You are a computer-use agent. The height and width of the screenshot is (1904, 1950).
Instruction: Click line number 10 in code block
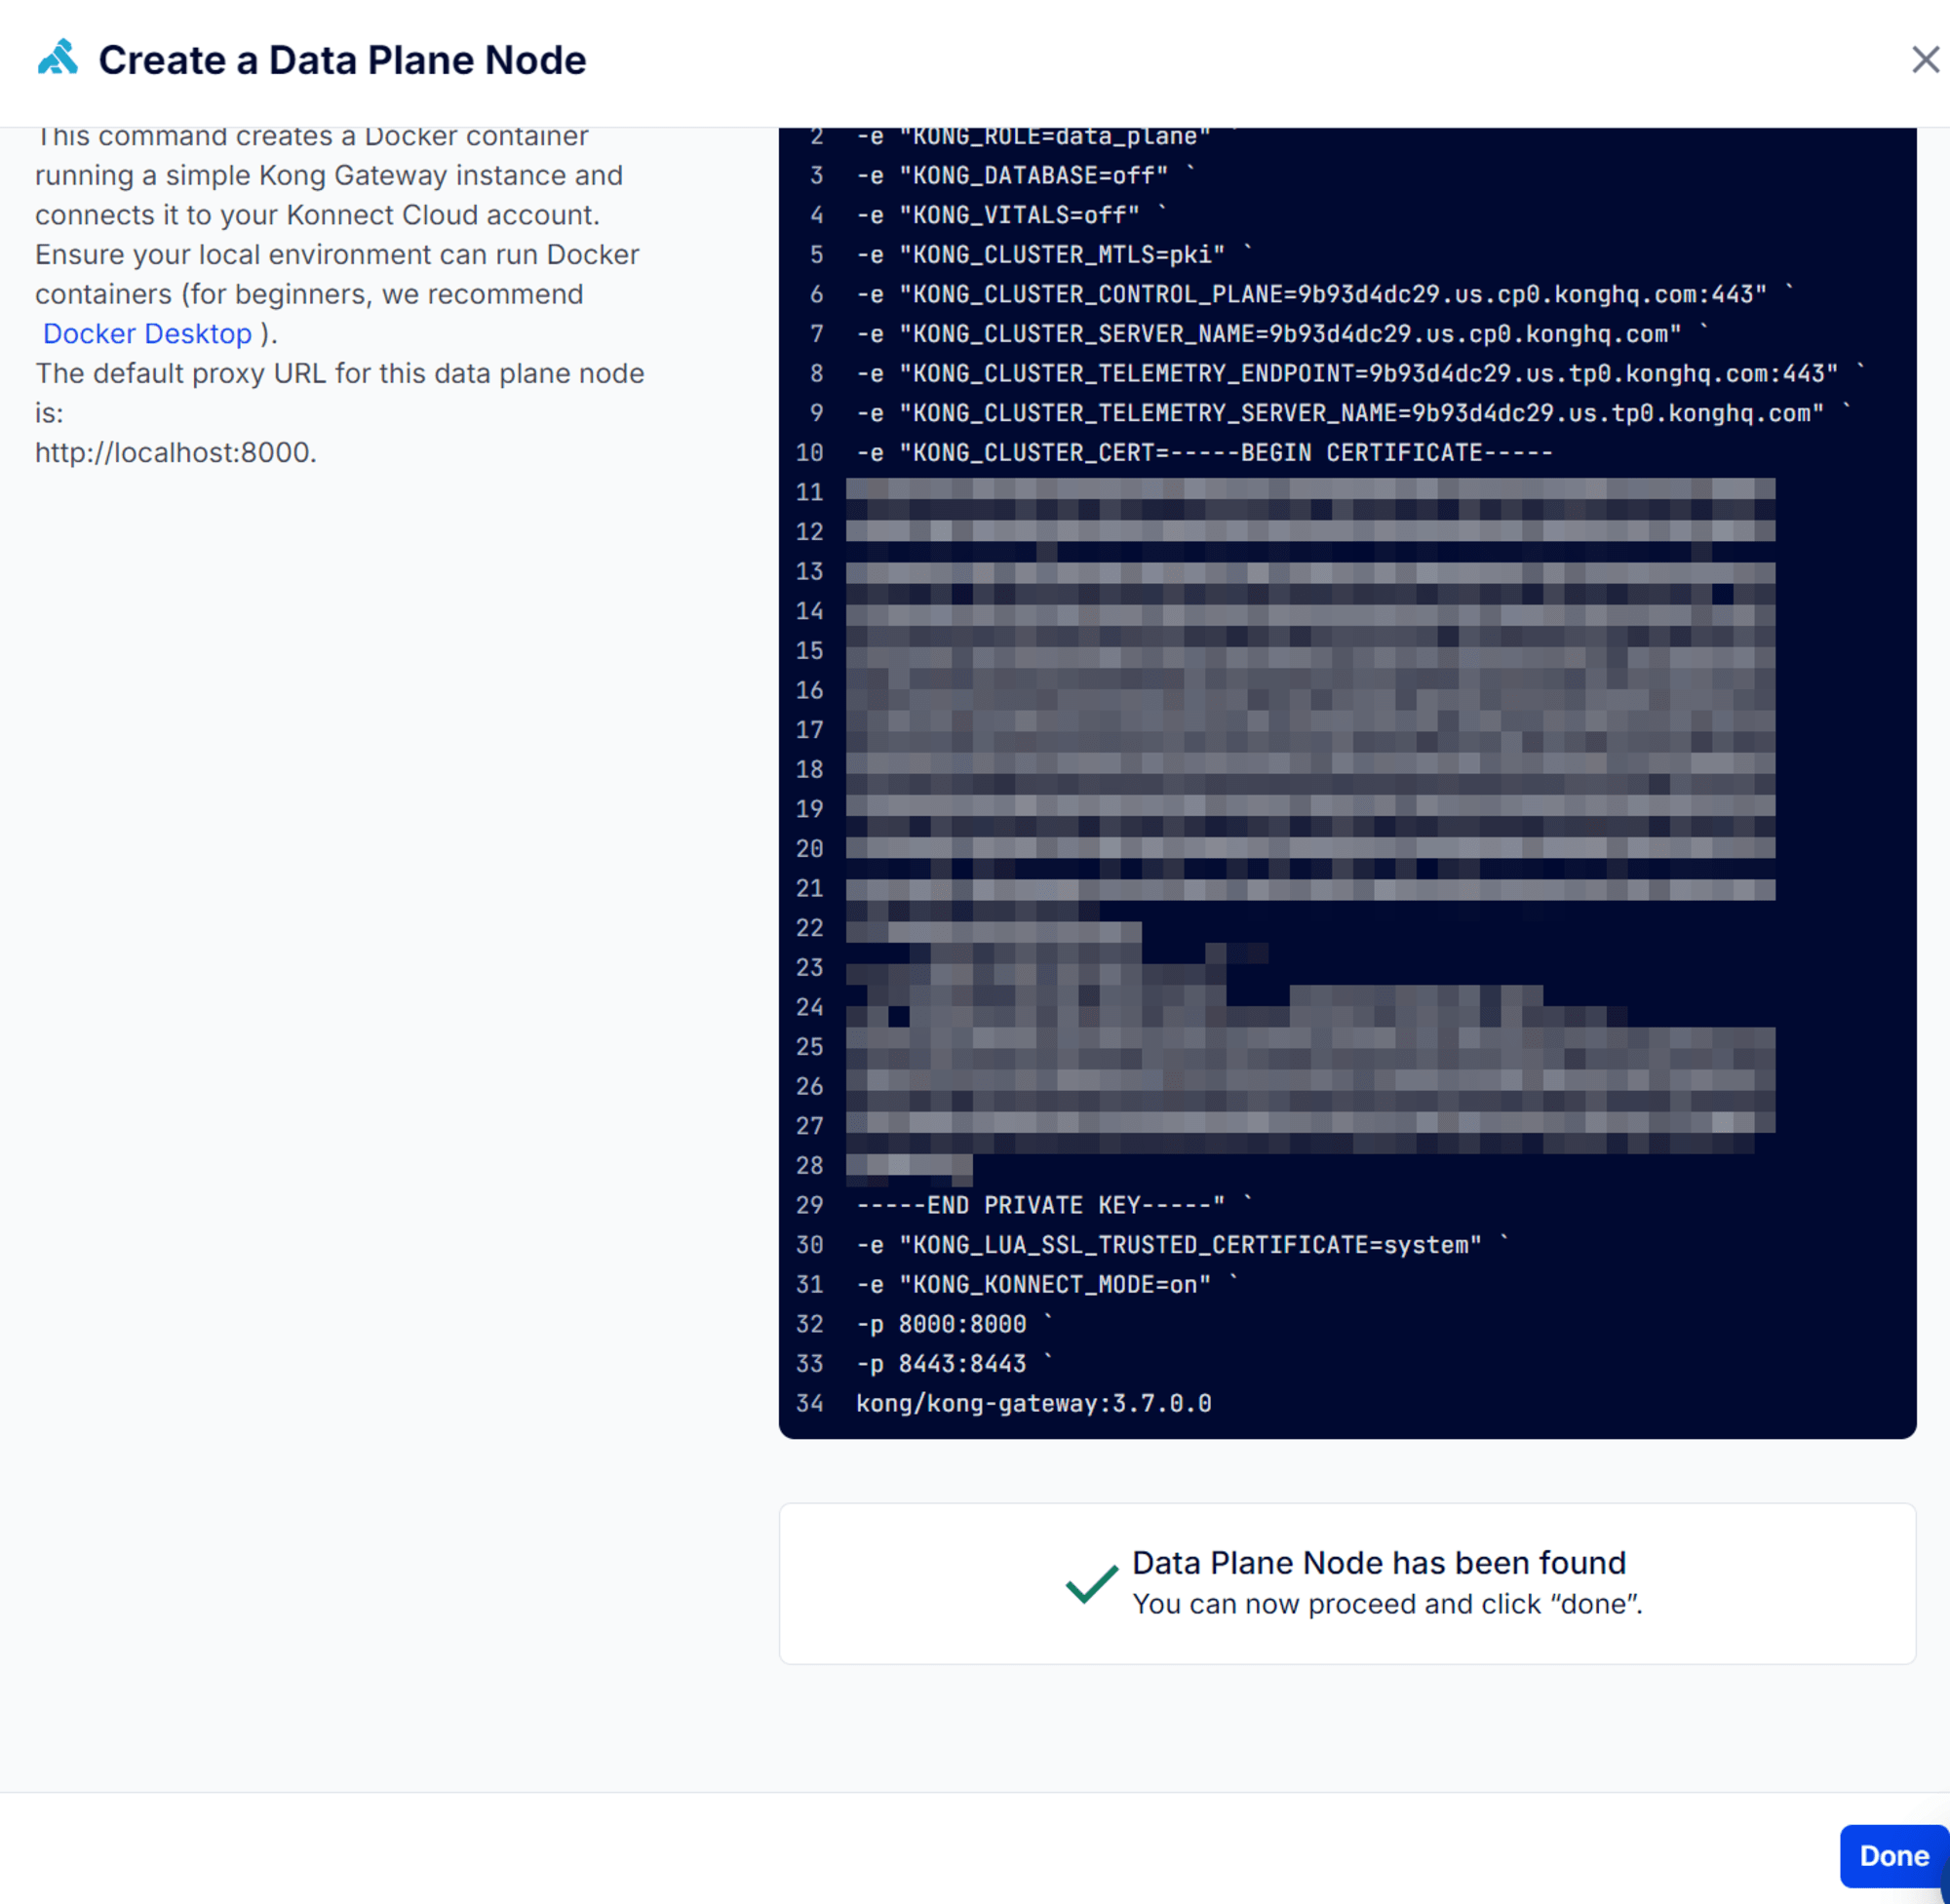[809, 453]
